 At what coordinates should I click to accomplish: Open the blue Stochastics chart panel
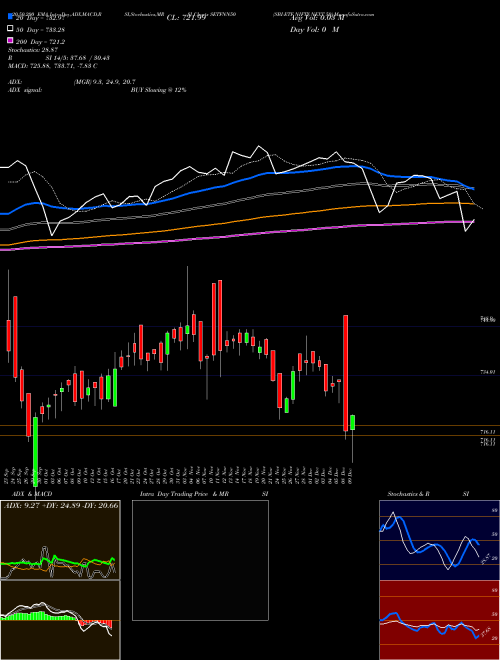(439, 540)
